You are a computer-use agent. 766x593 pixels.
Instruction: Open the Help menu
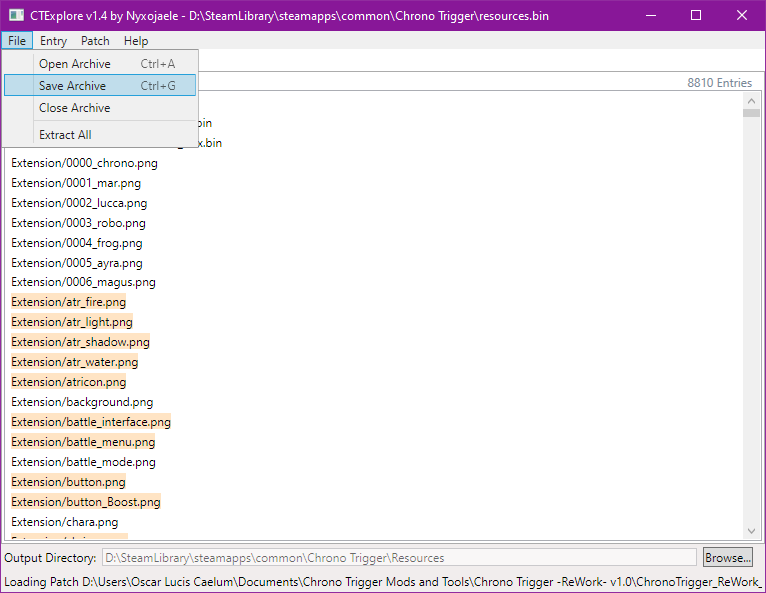[x=136, y=41]
